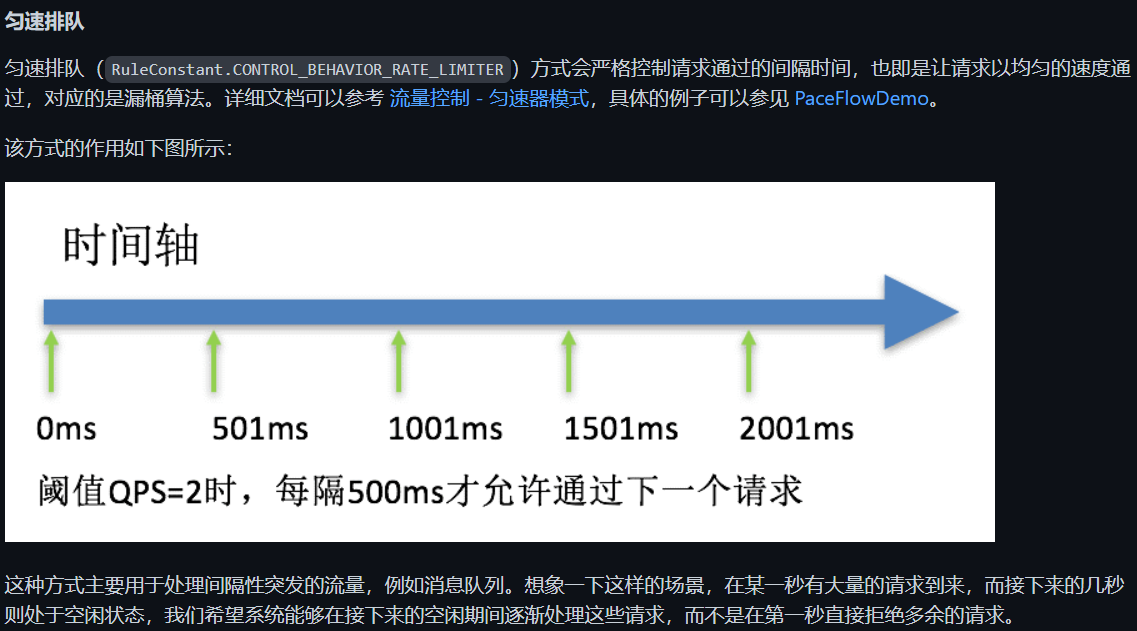1137x631 pixels.
Task: Click the 1001ms timeline marker label
Action: click(445, 430)
